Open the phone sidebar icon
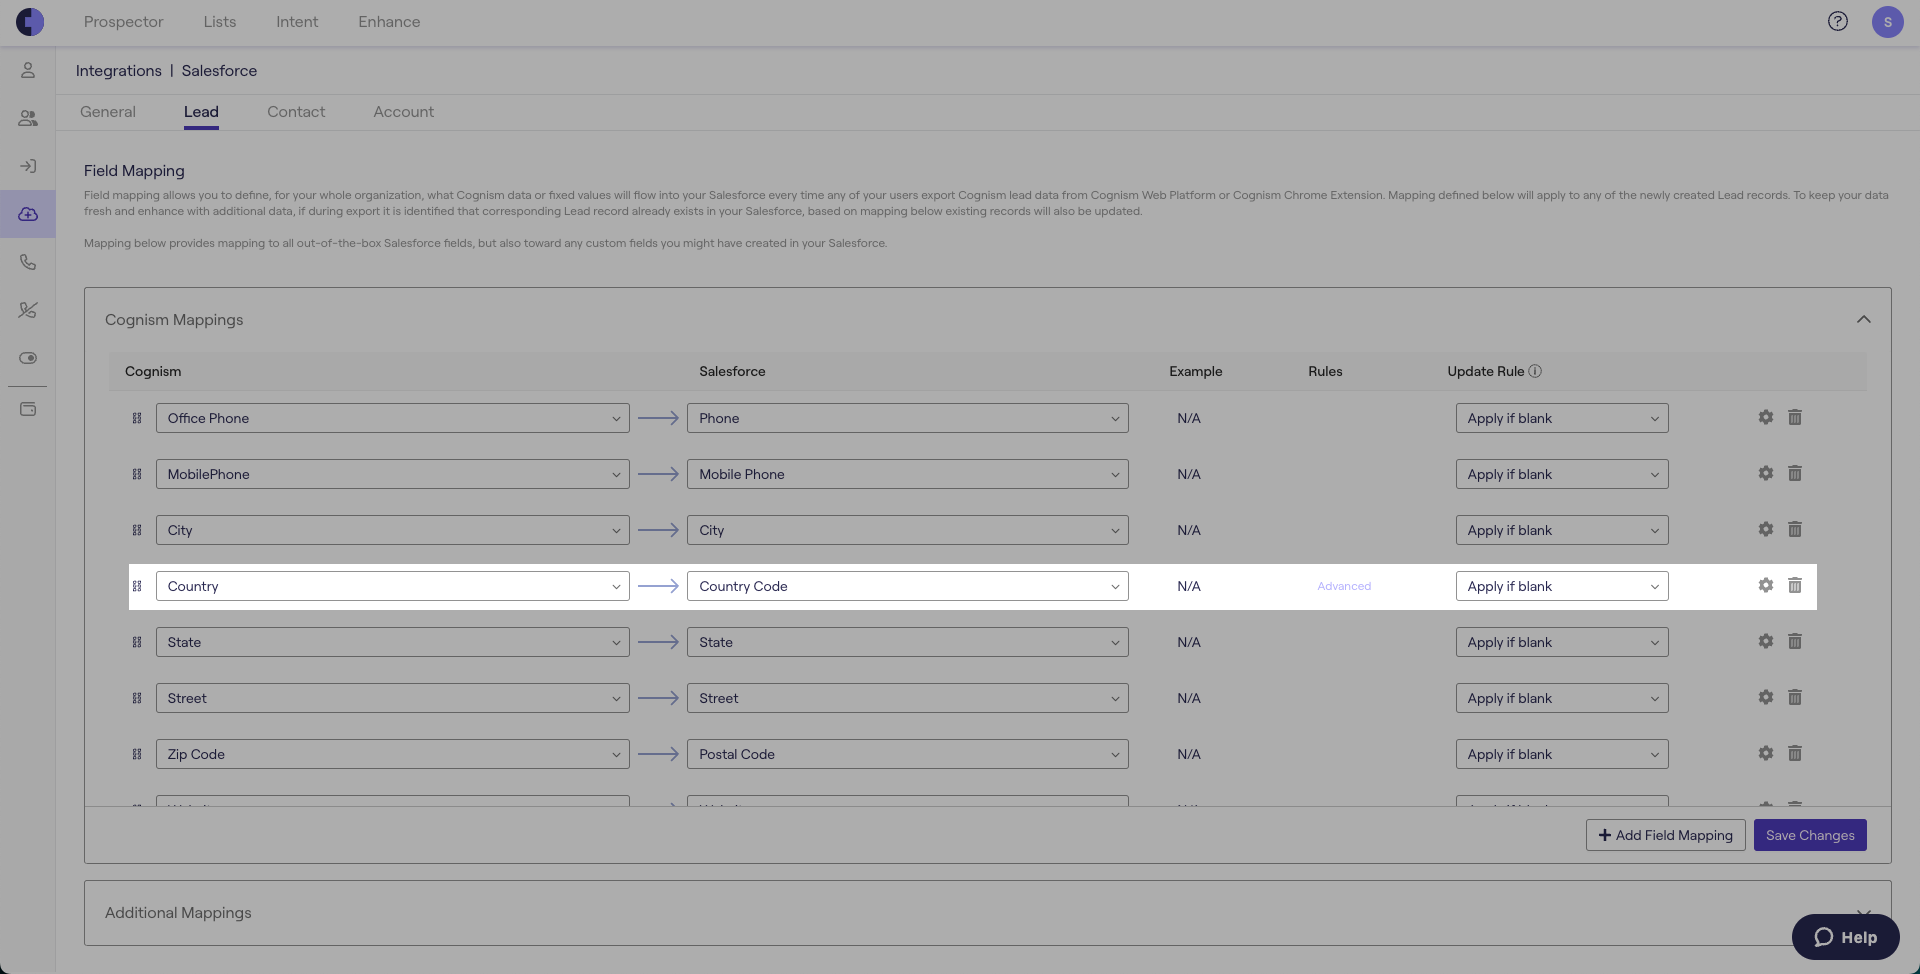This screenshot has width=1920, height=974. [x=28, y=262]
